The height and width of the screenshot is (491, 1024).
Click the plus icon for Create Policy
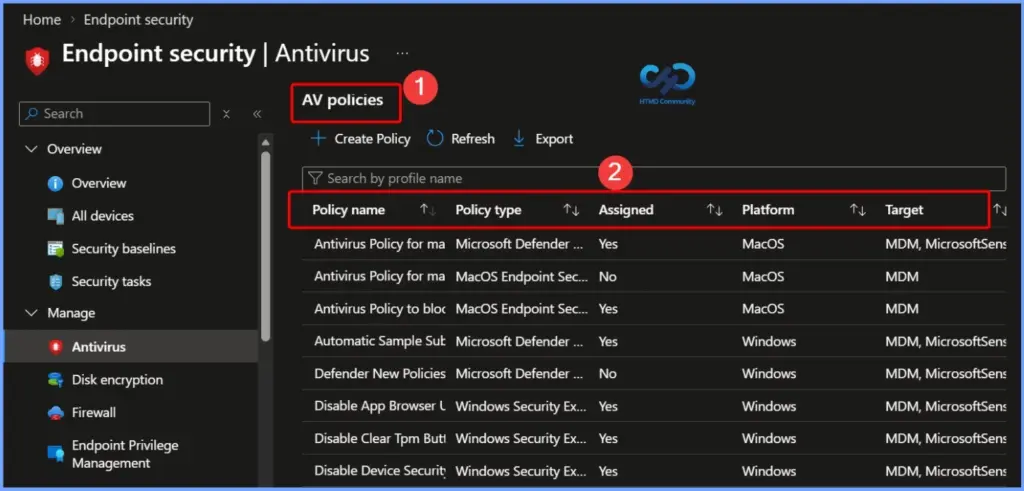point(318,138)
